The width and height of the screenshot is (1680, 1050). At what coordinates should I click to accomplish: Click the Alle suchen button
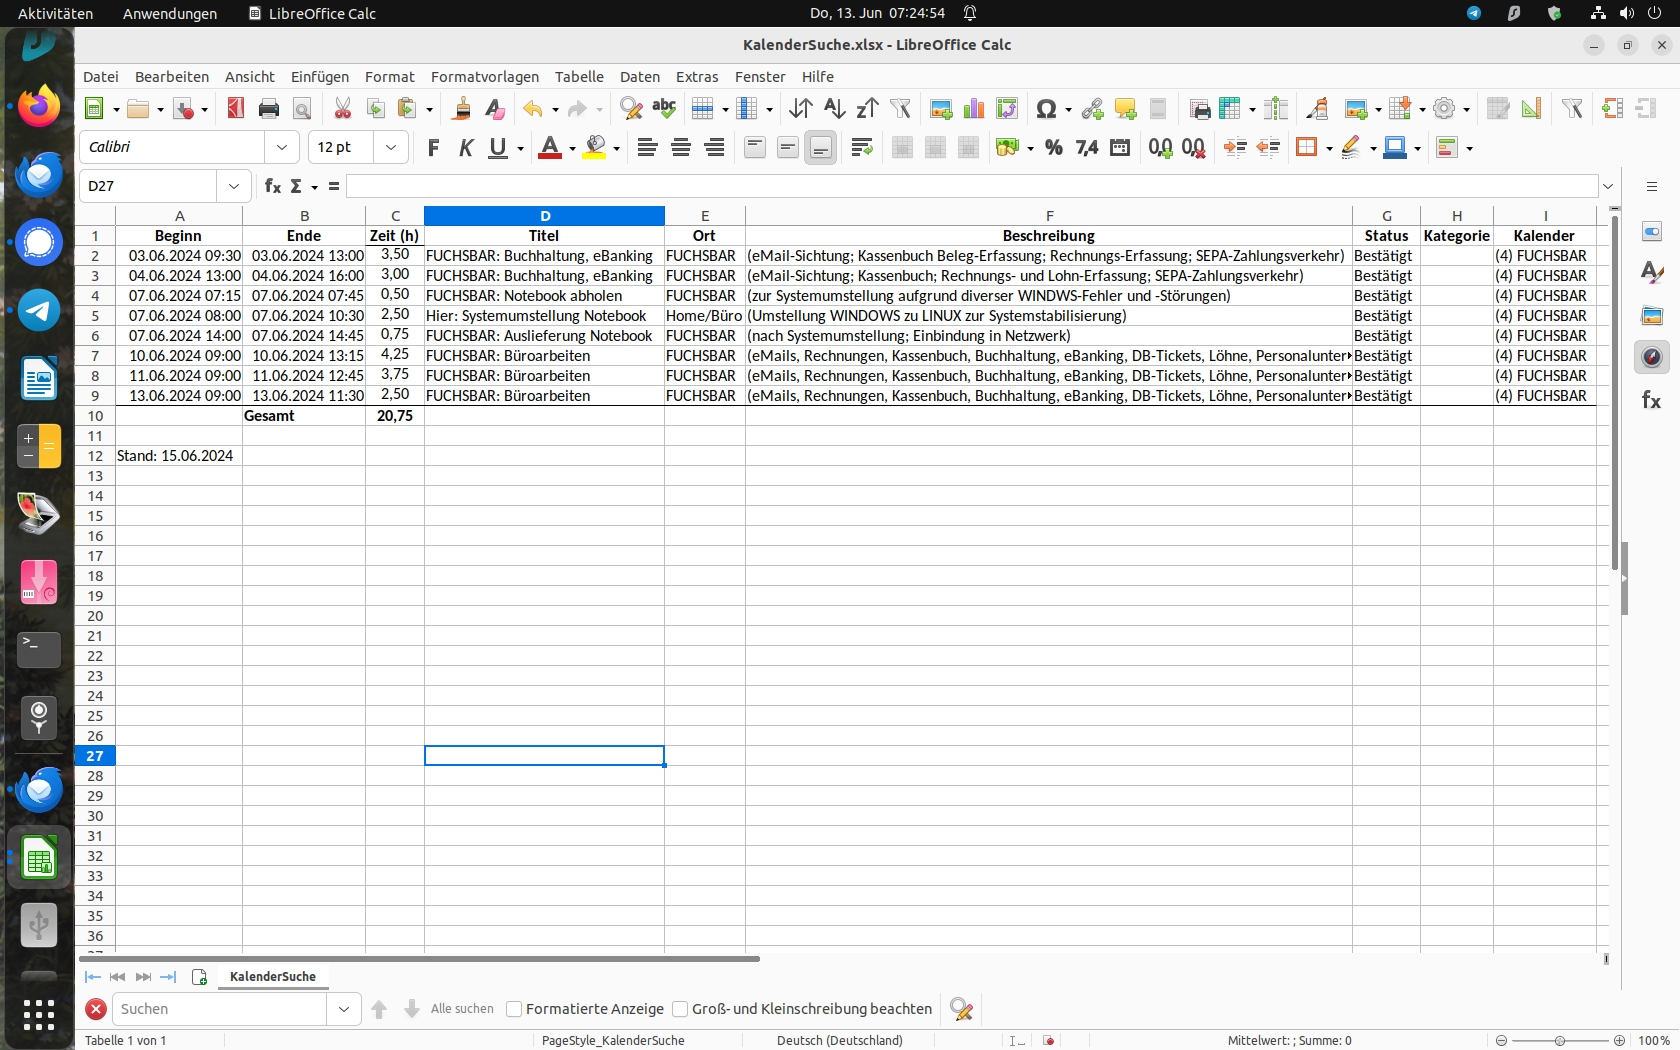(462, 1009)
